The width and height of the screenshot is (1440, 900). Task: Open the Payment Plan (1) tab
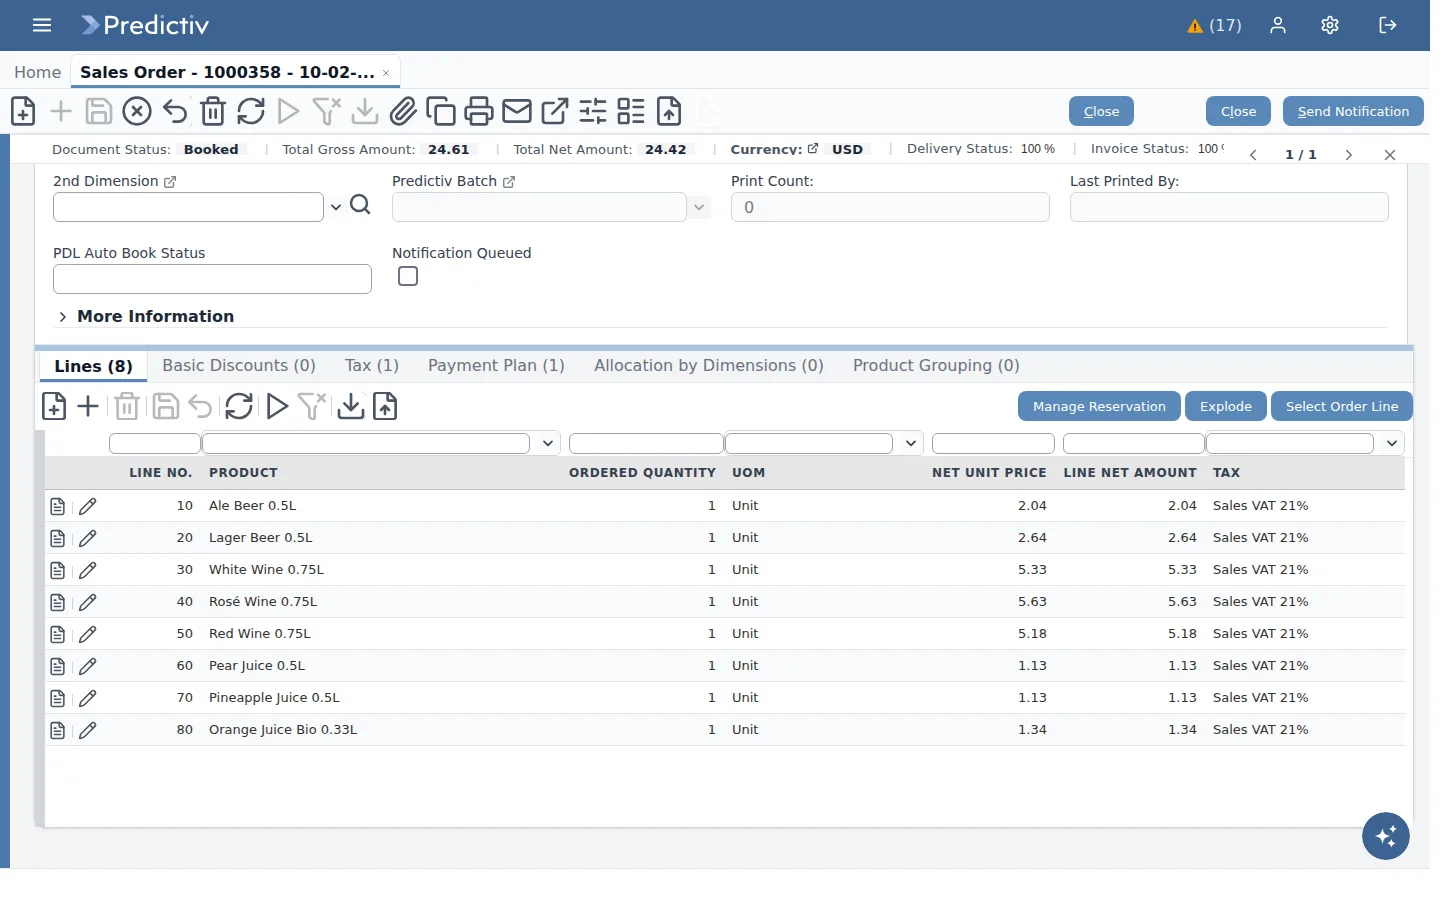pyautogui.click(x=496, y=366)
